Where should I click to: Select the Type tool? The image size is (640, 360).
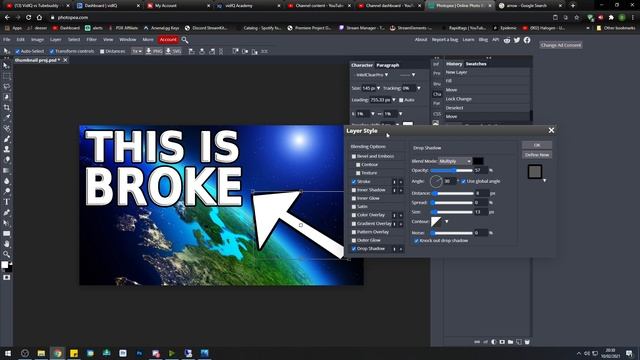[x=6, y=202]
